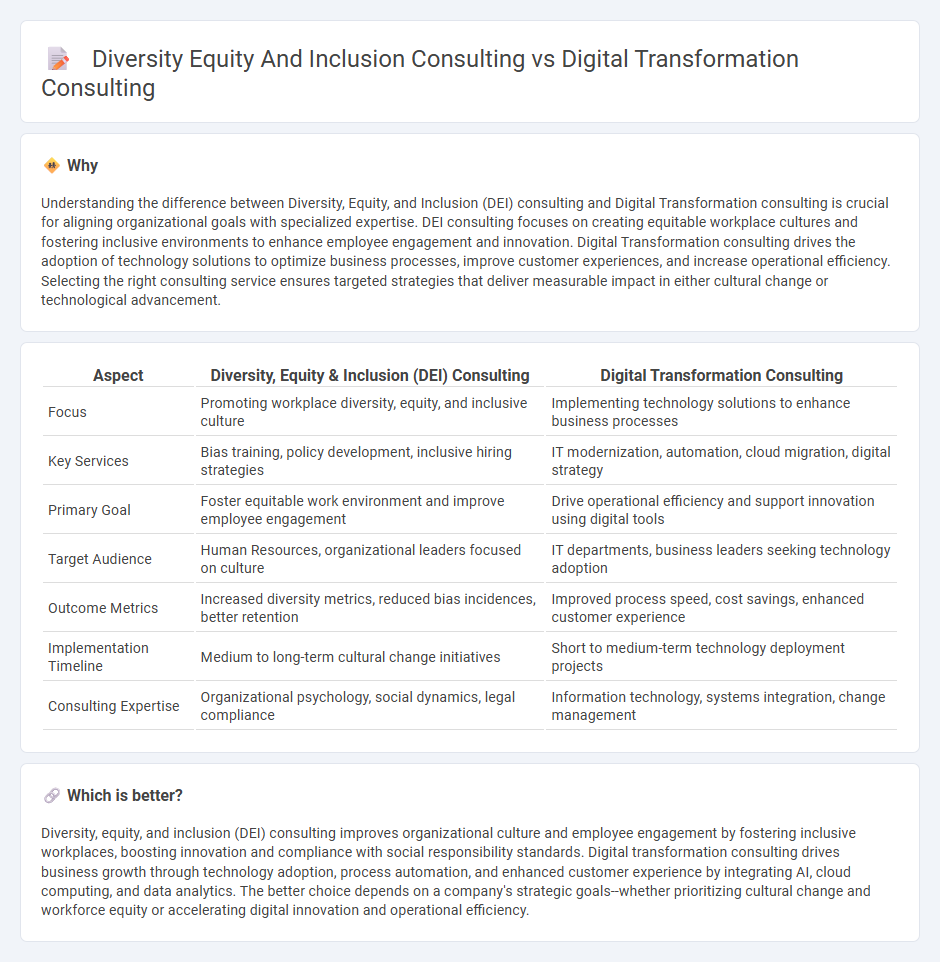Click cell 'Human Resources, organizational leaders focused on culture'
Screen dimensions: 940x962
(x=369, y=559)
